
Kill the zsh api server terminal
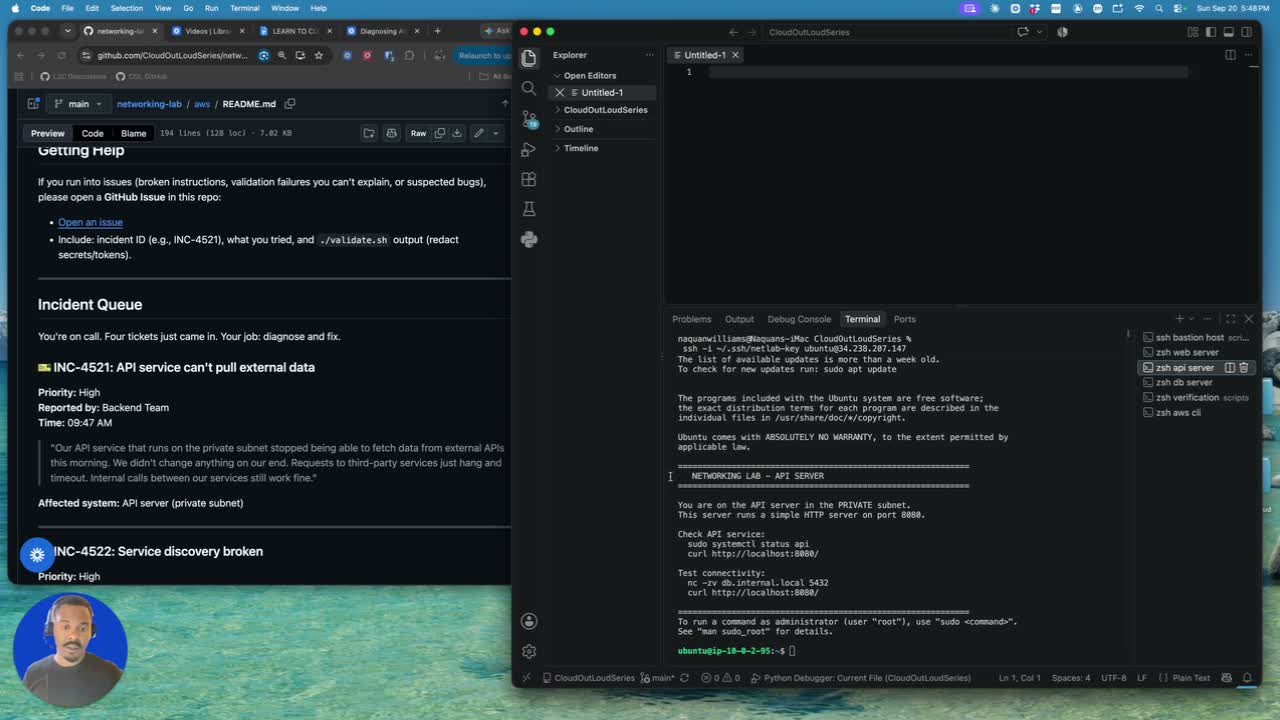(1244, 367)
